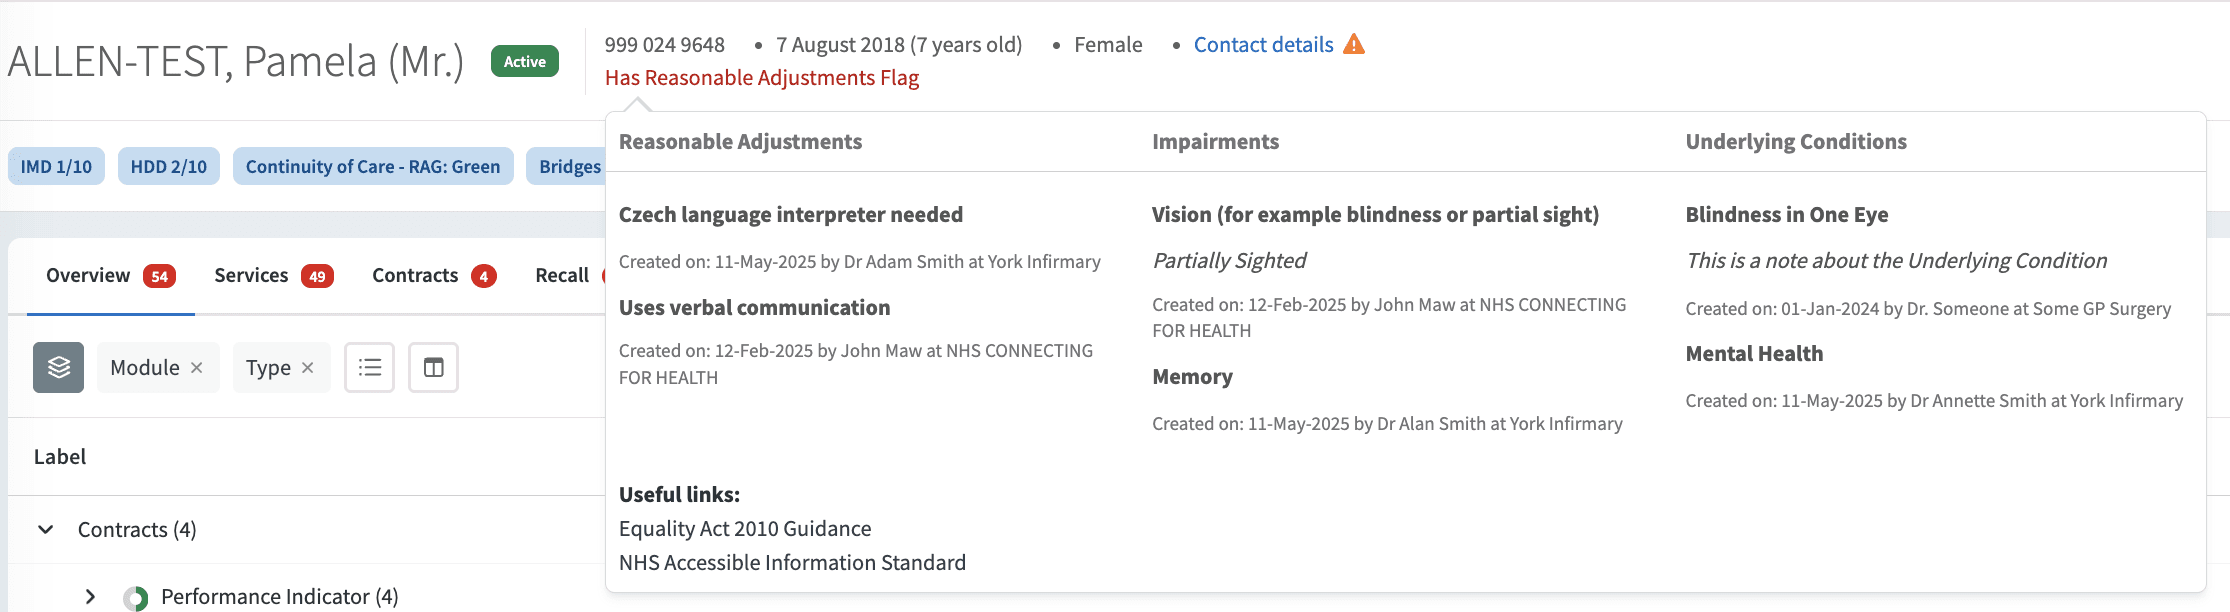Open Equality Act 2010 Guidance link
This screenshot has height=612, width=2230.
click(x=745, y=529)
